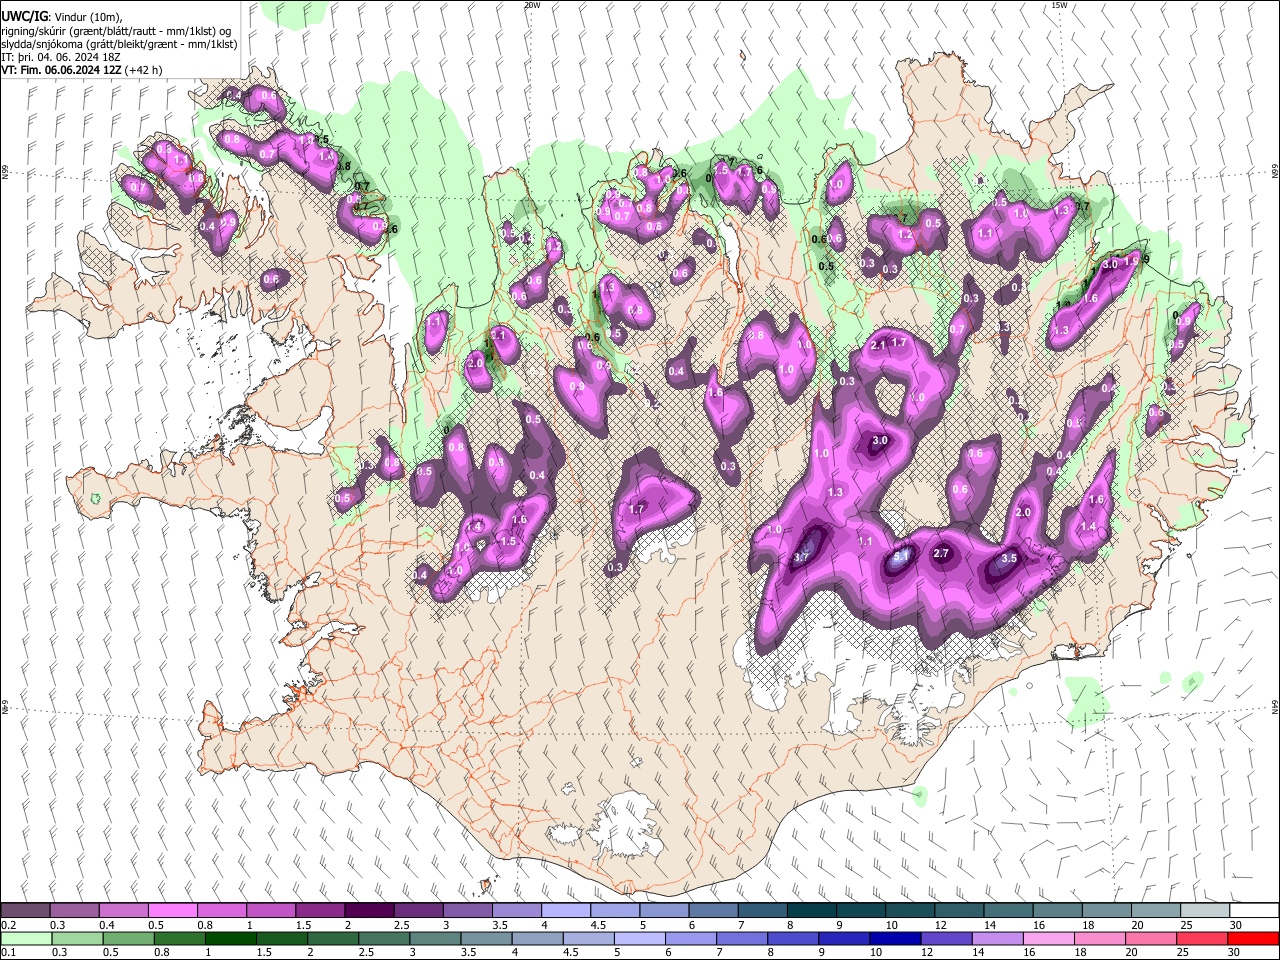Select the pale pink swatch between 16 and 18
Viewport: 1280px width, 960px height.
click(x=1047, y=938)
